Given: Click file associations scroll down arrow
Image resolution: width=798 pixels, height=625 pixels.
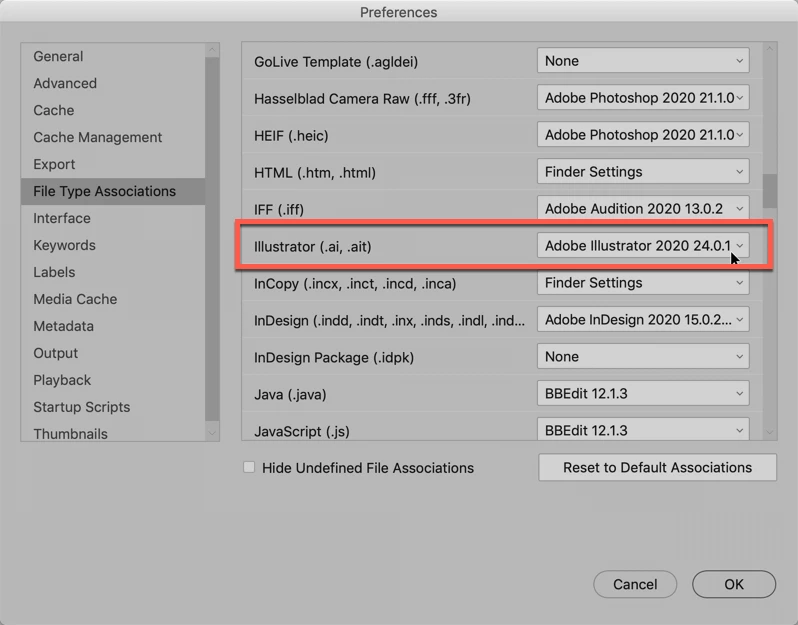Looking at the screenshot, I should (x=770, y=432).
